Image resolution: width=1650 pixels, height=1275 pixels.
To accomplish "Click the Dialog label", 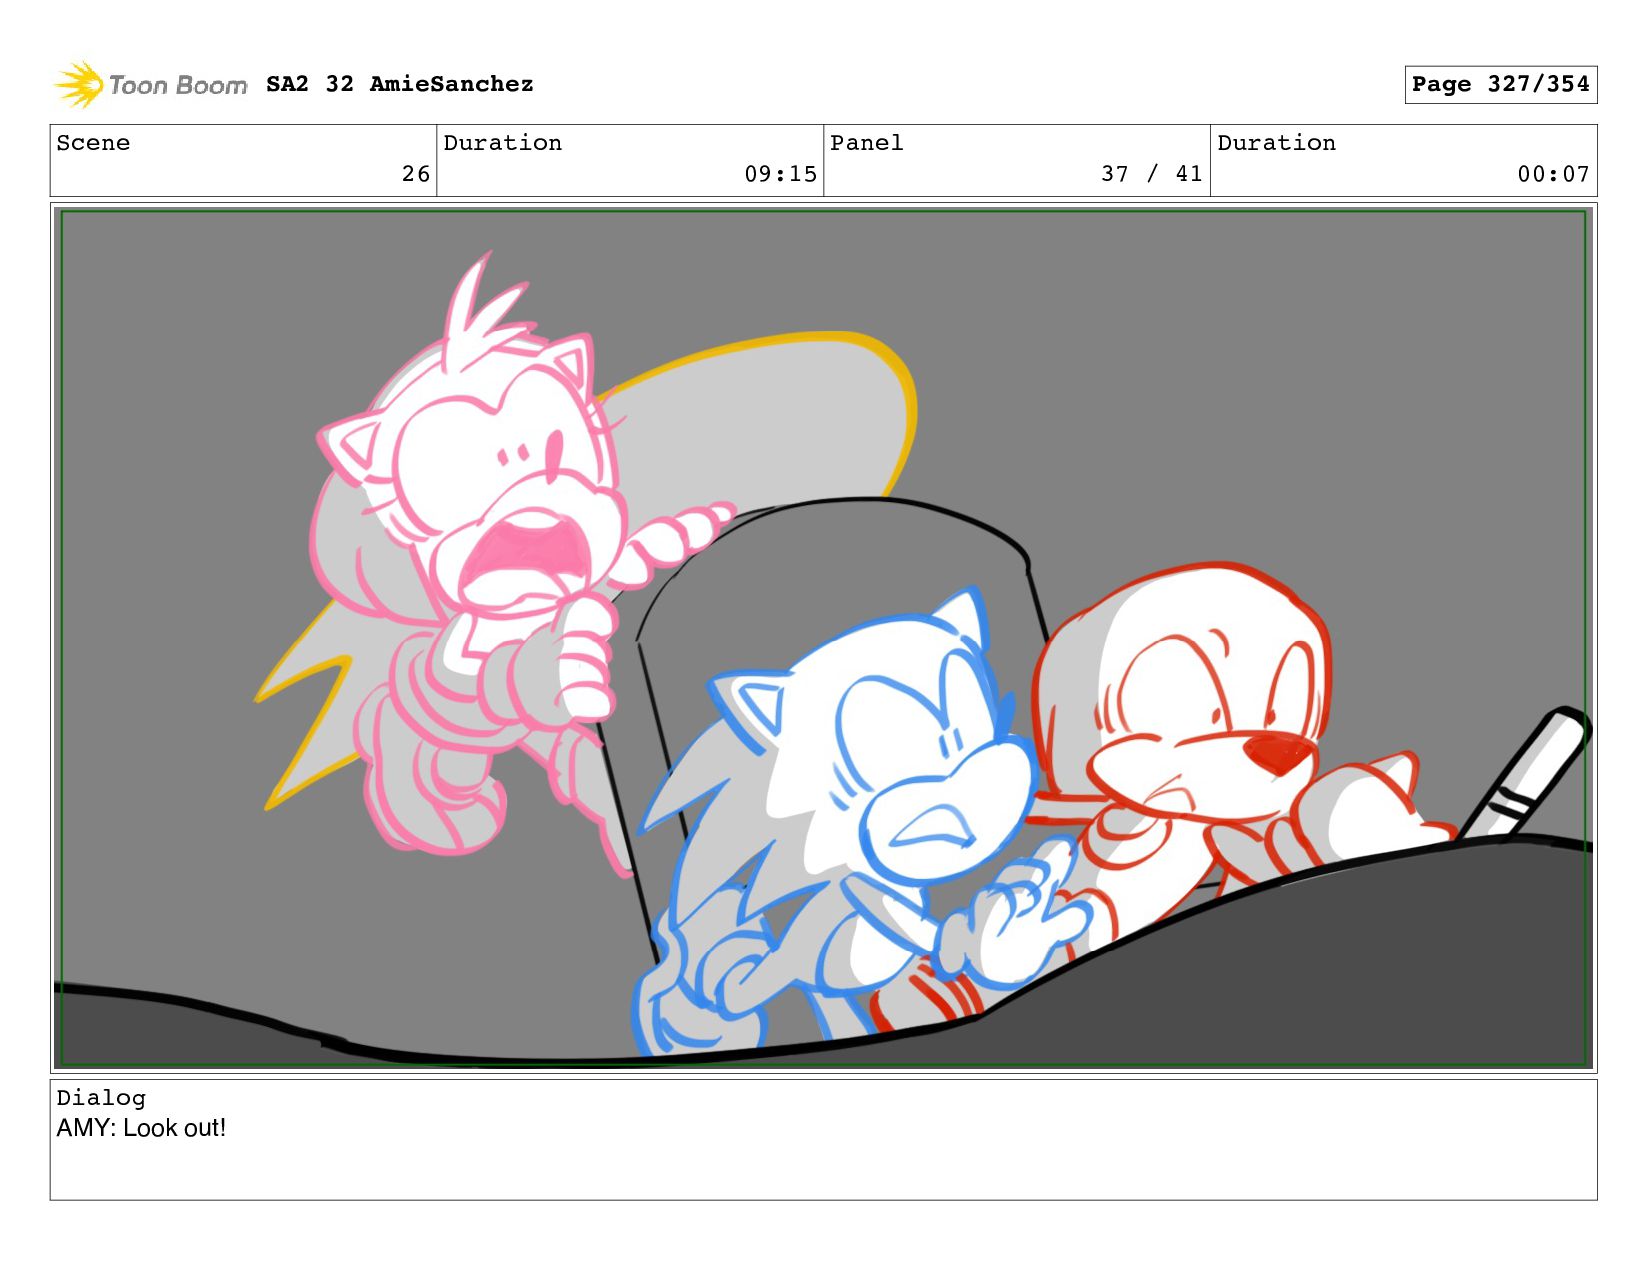I will (101, 1098).
